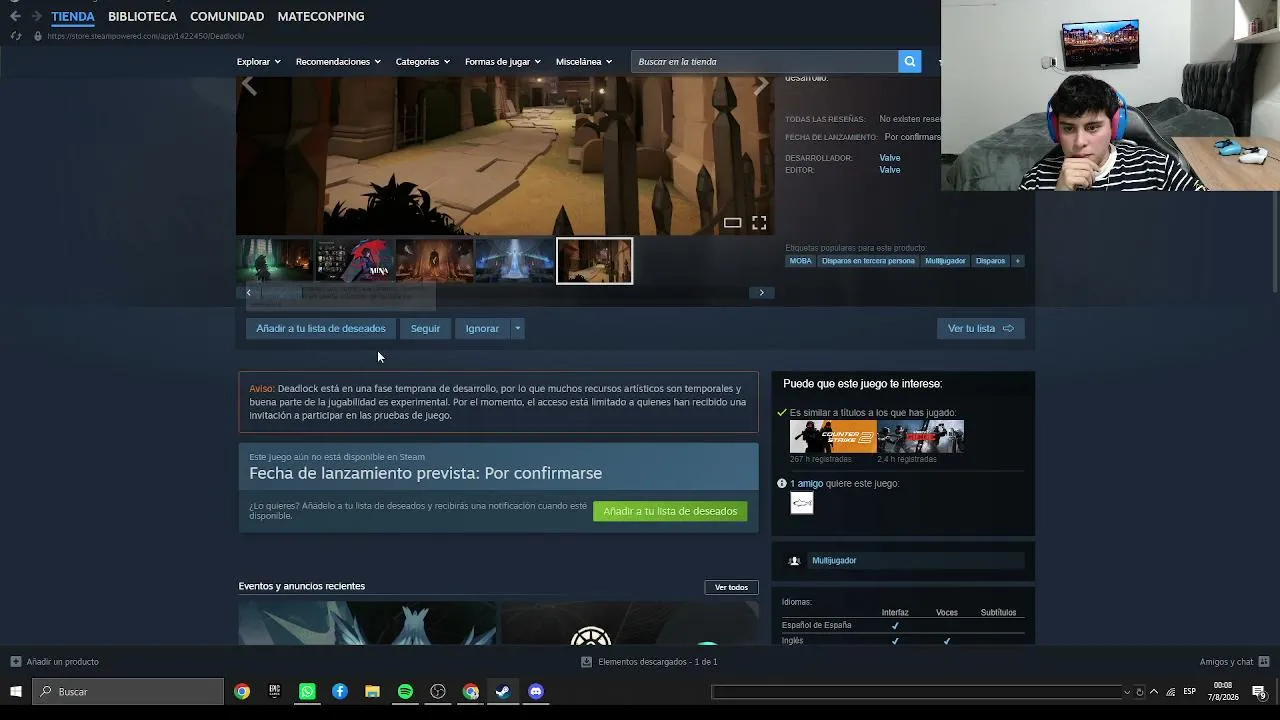Select the MOBA tag
Viewport: 1280px width, 720px height.
click(801, 261)
